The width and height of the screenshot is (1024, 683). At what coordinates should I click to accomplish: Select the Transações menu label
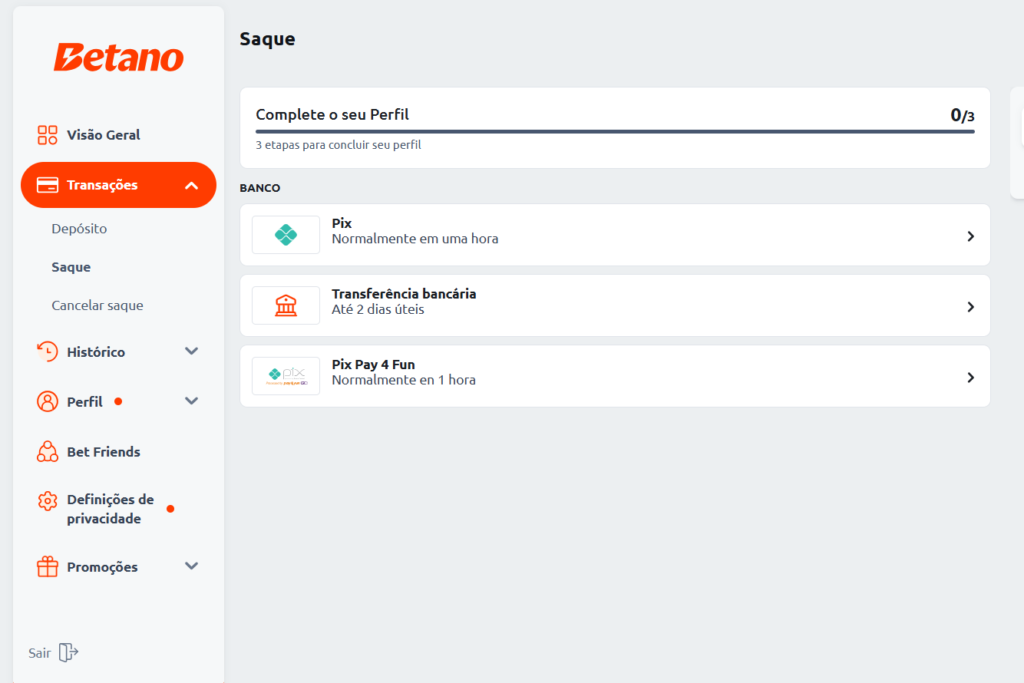[102, 185]
